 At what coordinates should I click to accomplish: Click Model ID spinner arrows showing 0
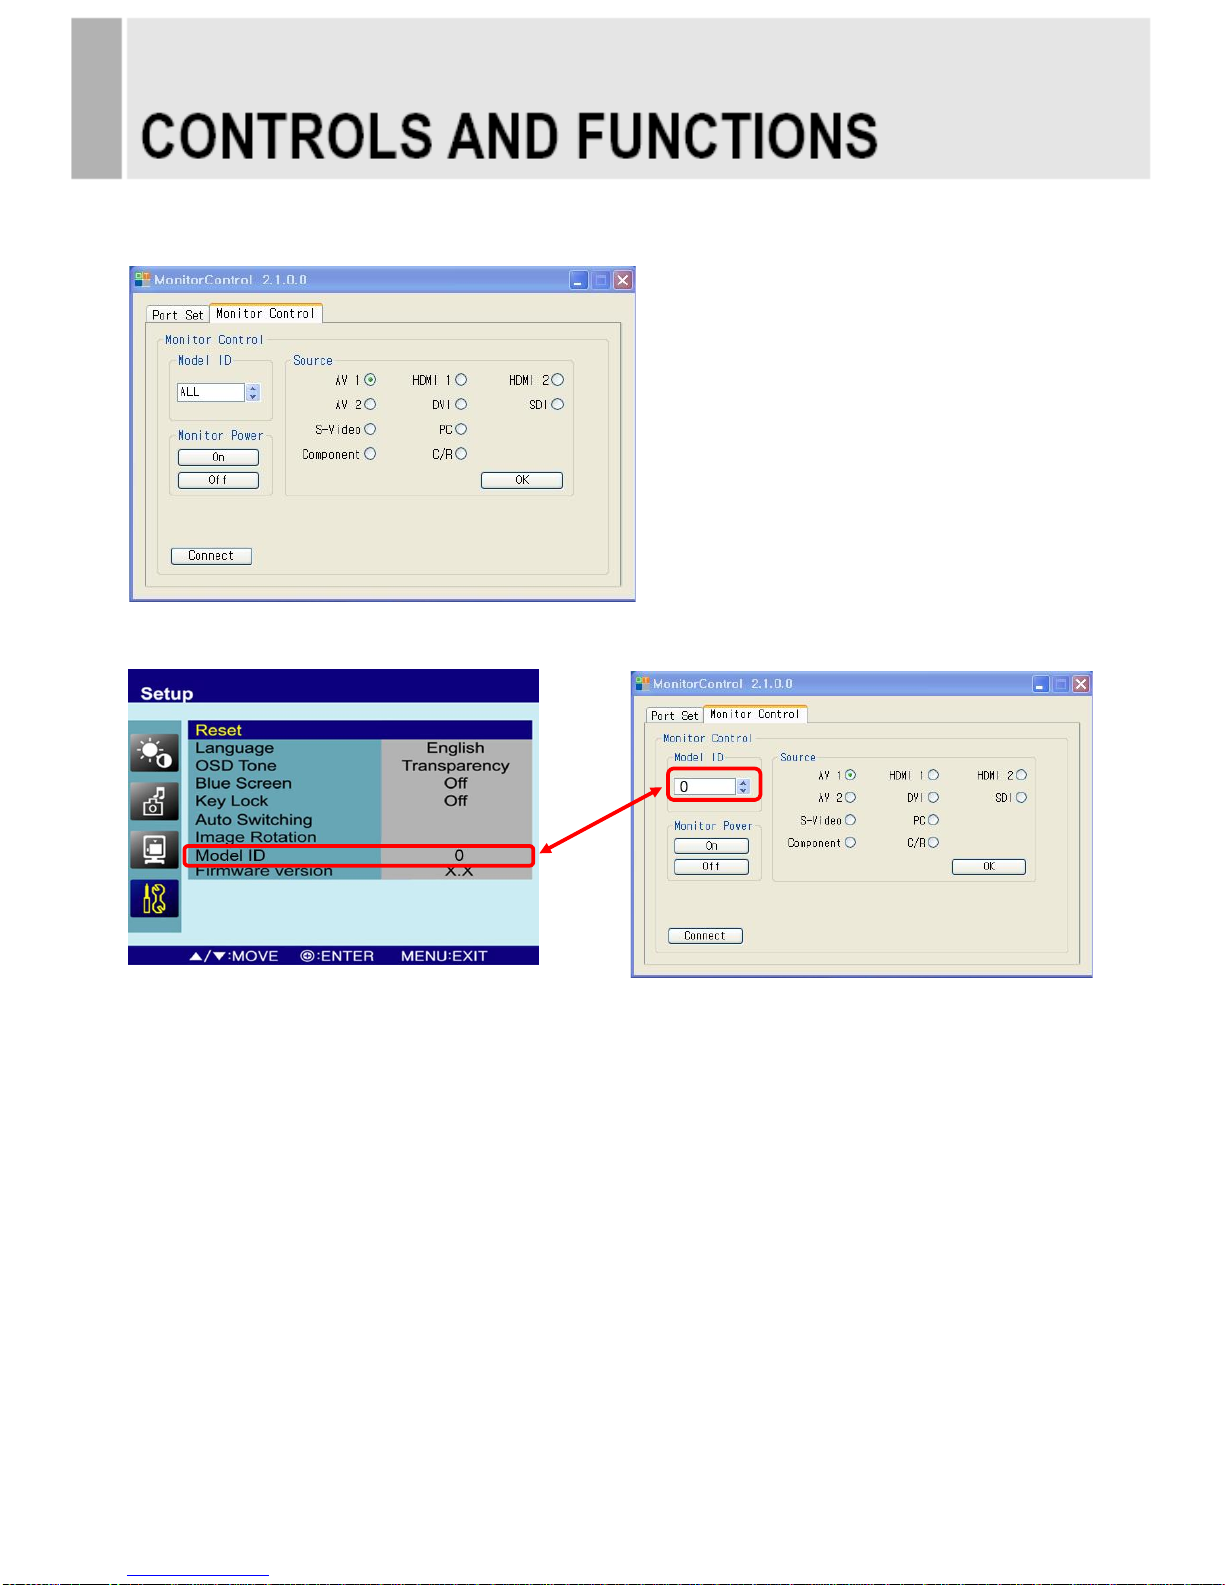pos(743,787)
